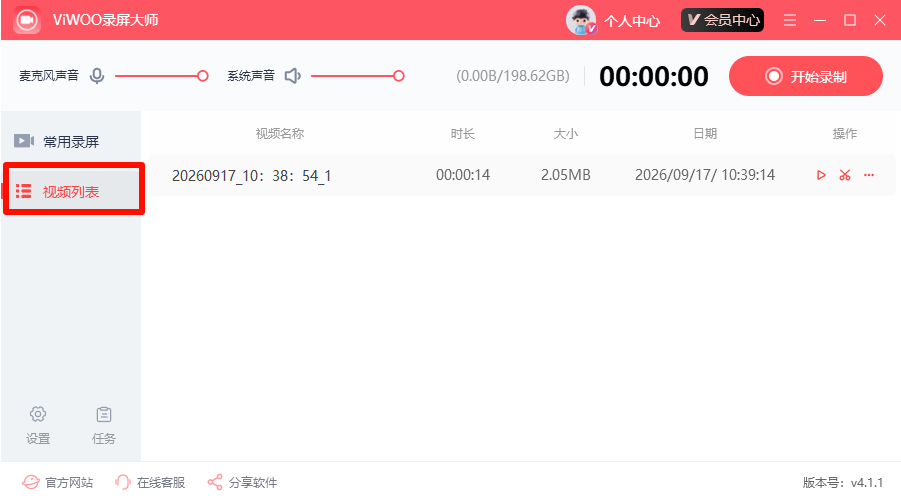Switch to 常用录屏 tab
The width and height of the screenshot is (901, 503).
tap(71, 141)
